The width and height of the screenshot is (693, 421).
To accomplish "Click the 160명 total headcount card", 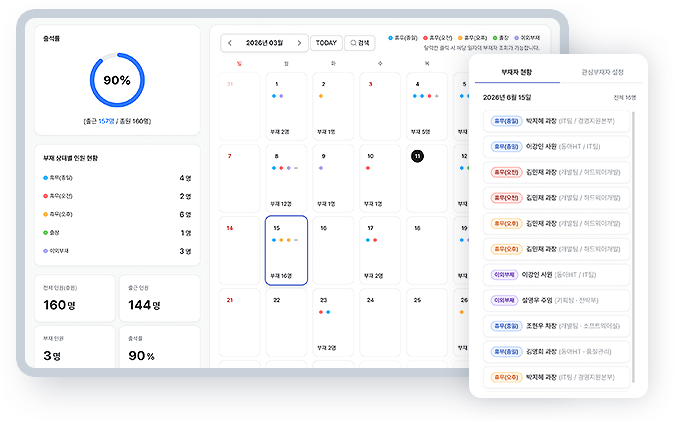I will [75, 299].
